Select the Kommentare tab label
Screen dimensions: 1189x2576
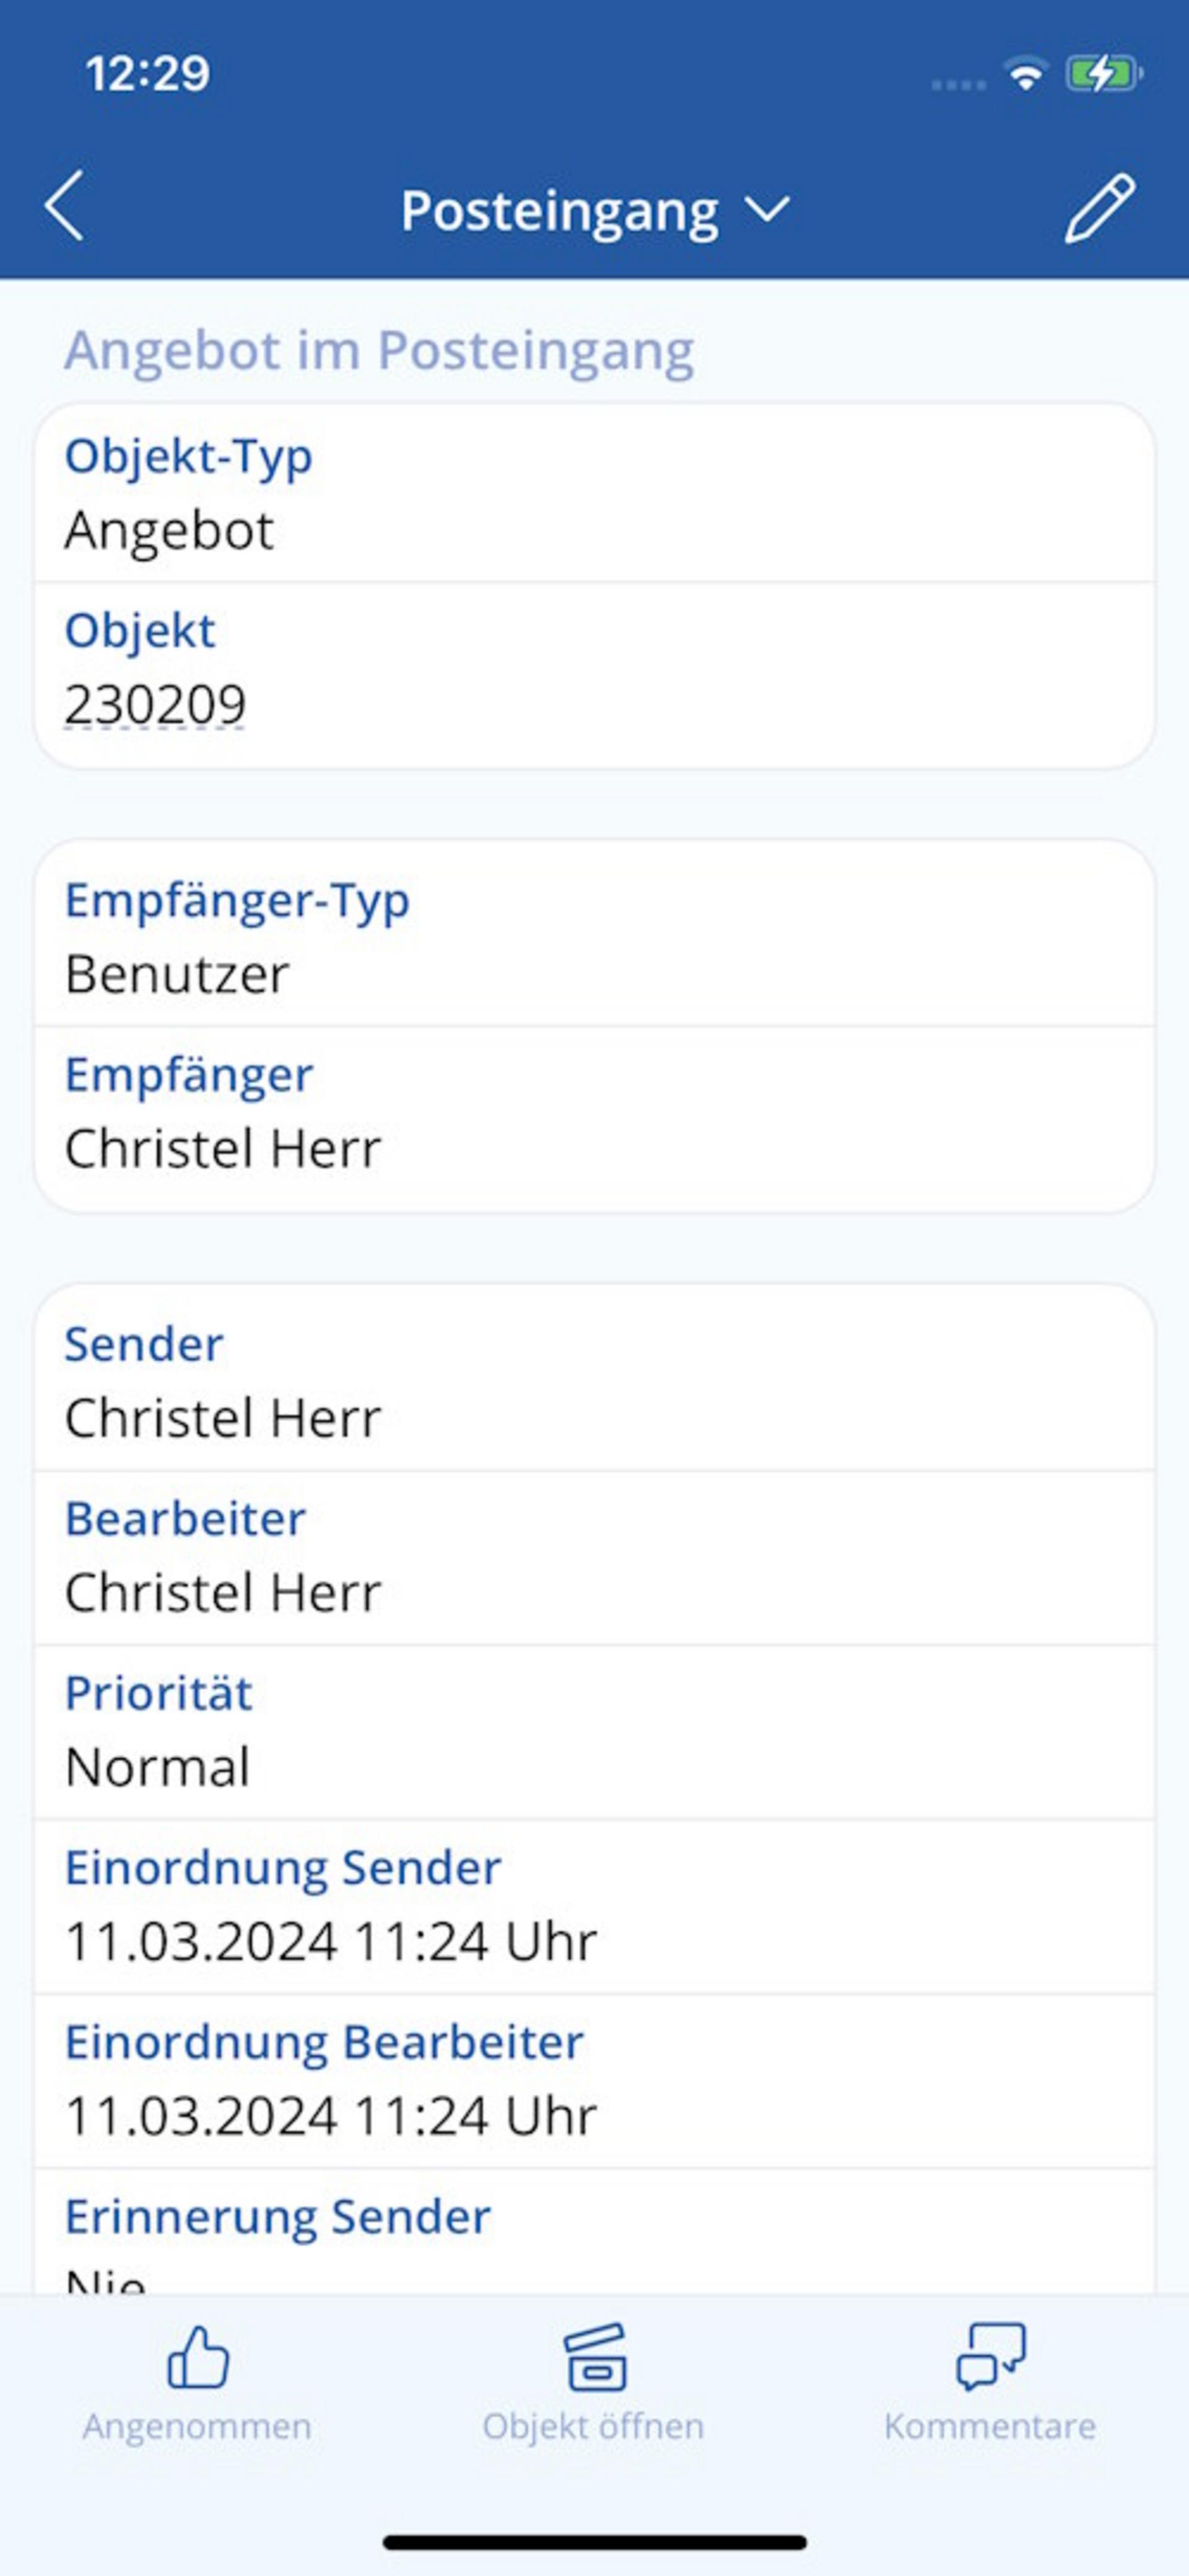pos(990,2426)
